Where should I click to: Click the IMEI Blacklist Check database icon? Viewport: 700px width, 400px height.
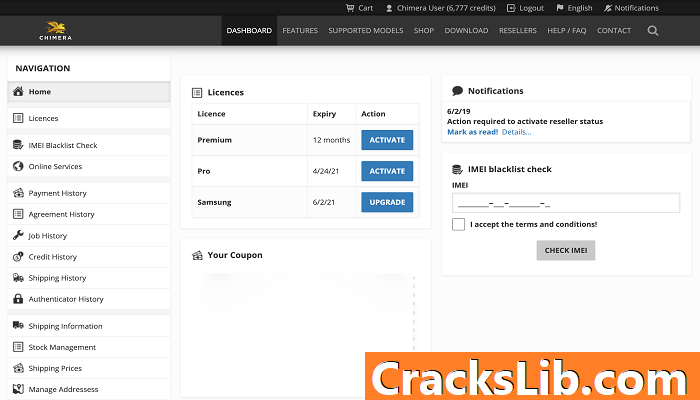(x=18, y=145)
